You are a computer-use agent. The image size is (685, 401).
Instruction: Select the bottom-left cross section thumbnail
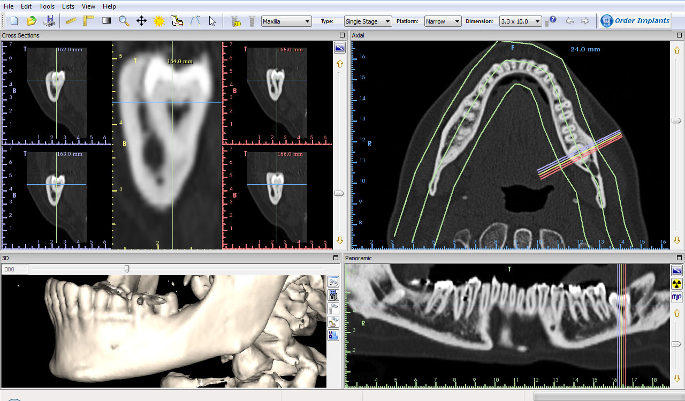click(x=57, y=197)
